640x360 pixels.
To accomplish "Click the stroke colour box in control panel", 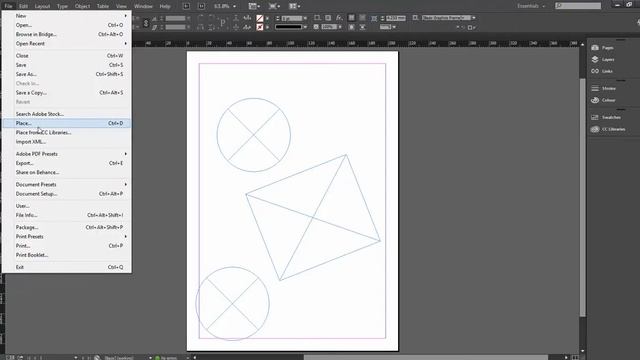I will [260, 27].
